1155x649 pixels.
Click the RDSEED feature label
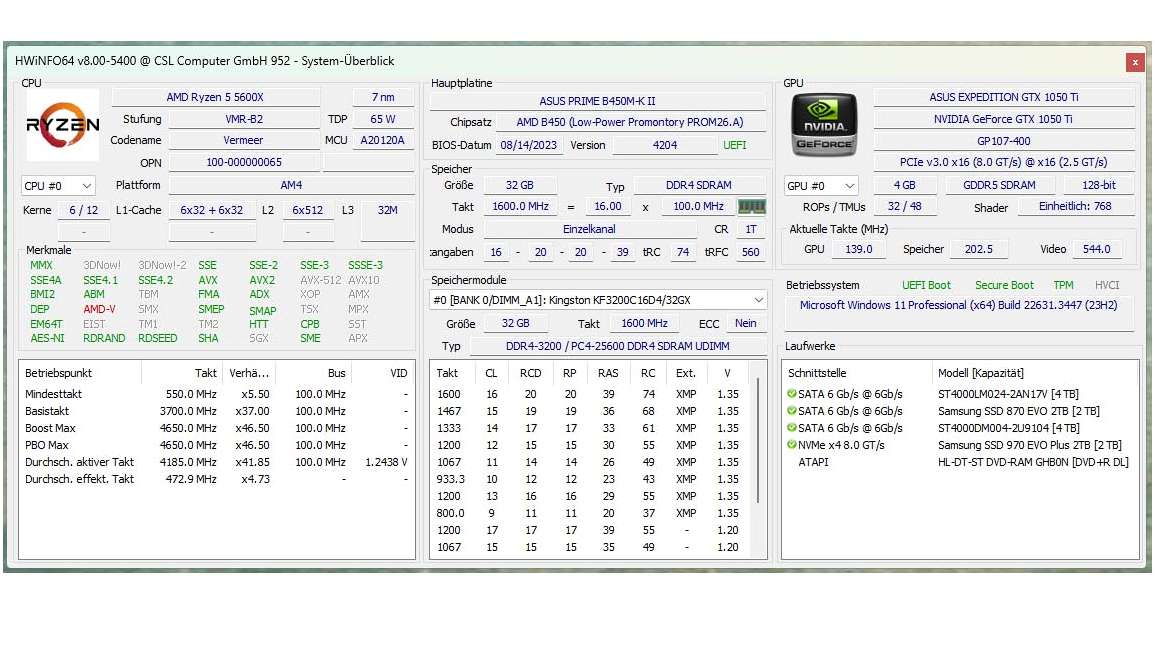point(158,338)
